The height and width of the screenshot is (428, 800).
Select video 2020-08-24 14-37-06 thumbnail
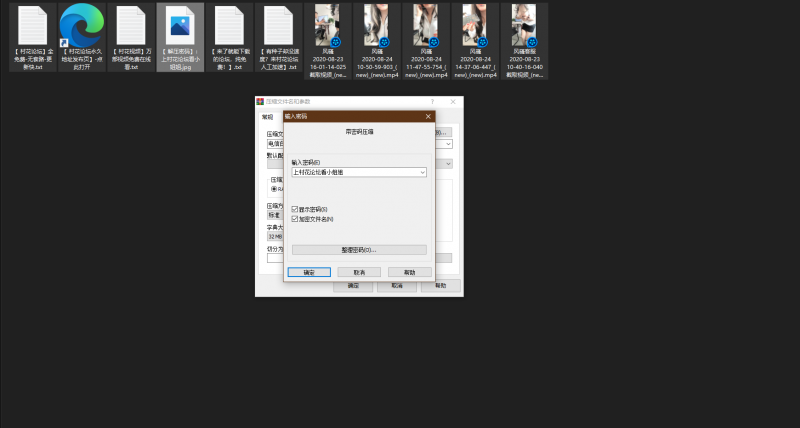coord(476,26)
